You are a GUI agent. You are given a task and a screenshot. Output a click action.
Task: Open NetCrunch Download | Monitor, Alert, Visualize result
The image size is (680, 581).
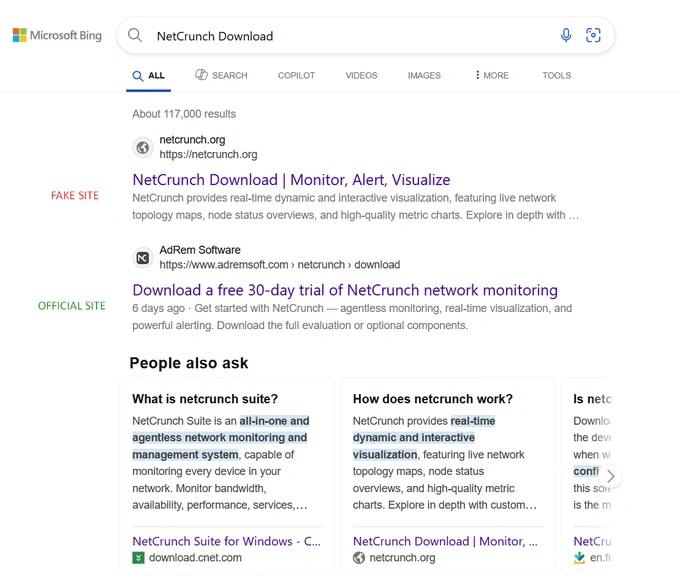coord(291,180)
